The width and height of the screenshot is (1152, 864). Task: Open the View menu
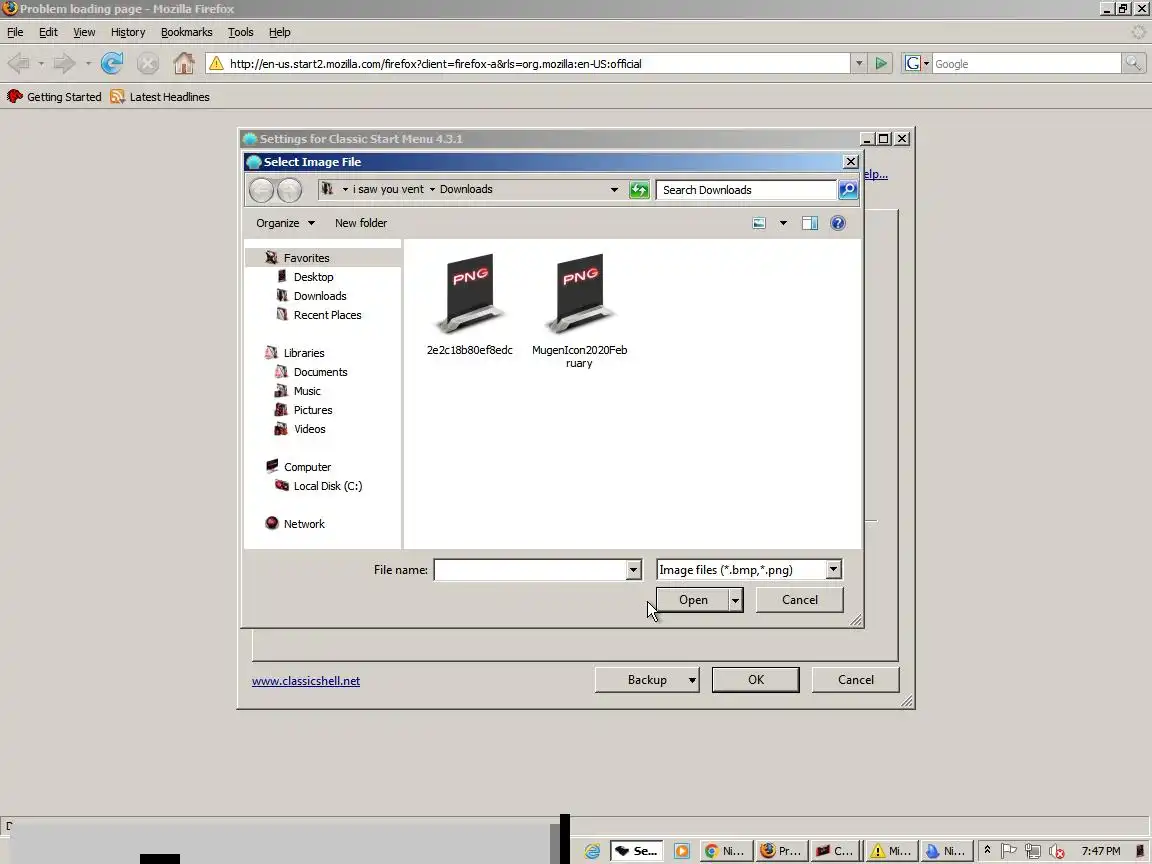tap(84, 32)
